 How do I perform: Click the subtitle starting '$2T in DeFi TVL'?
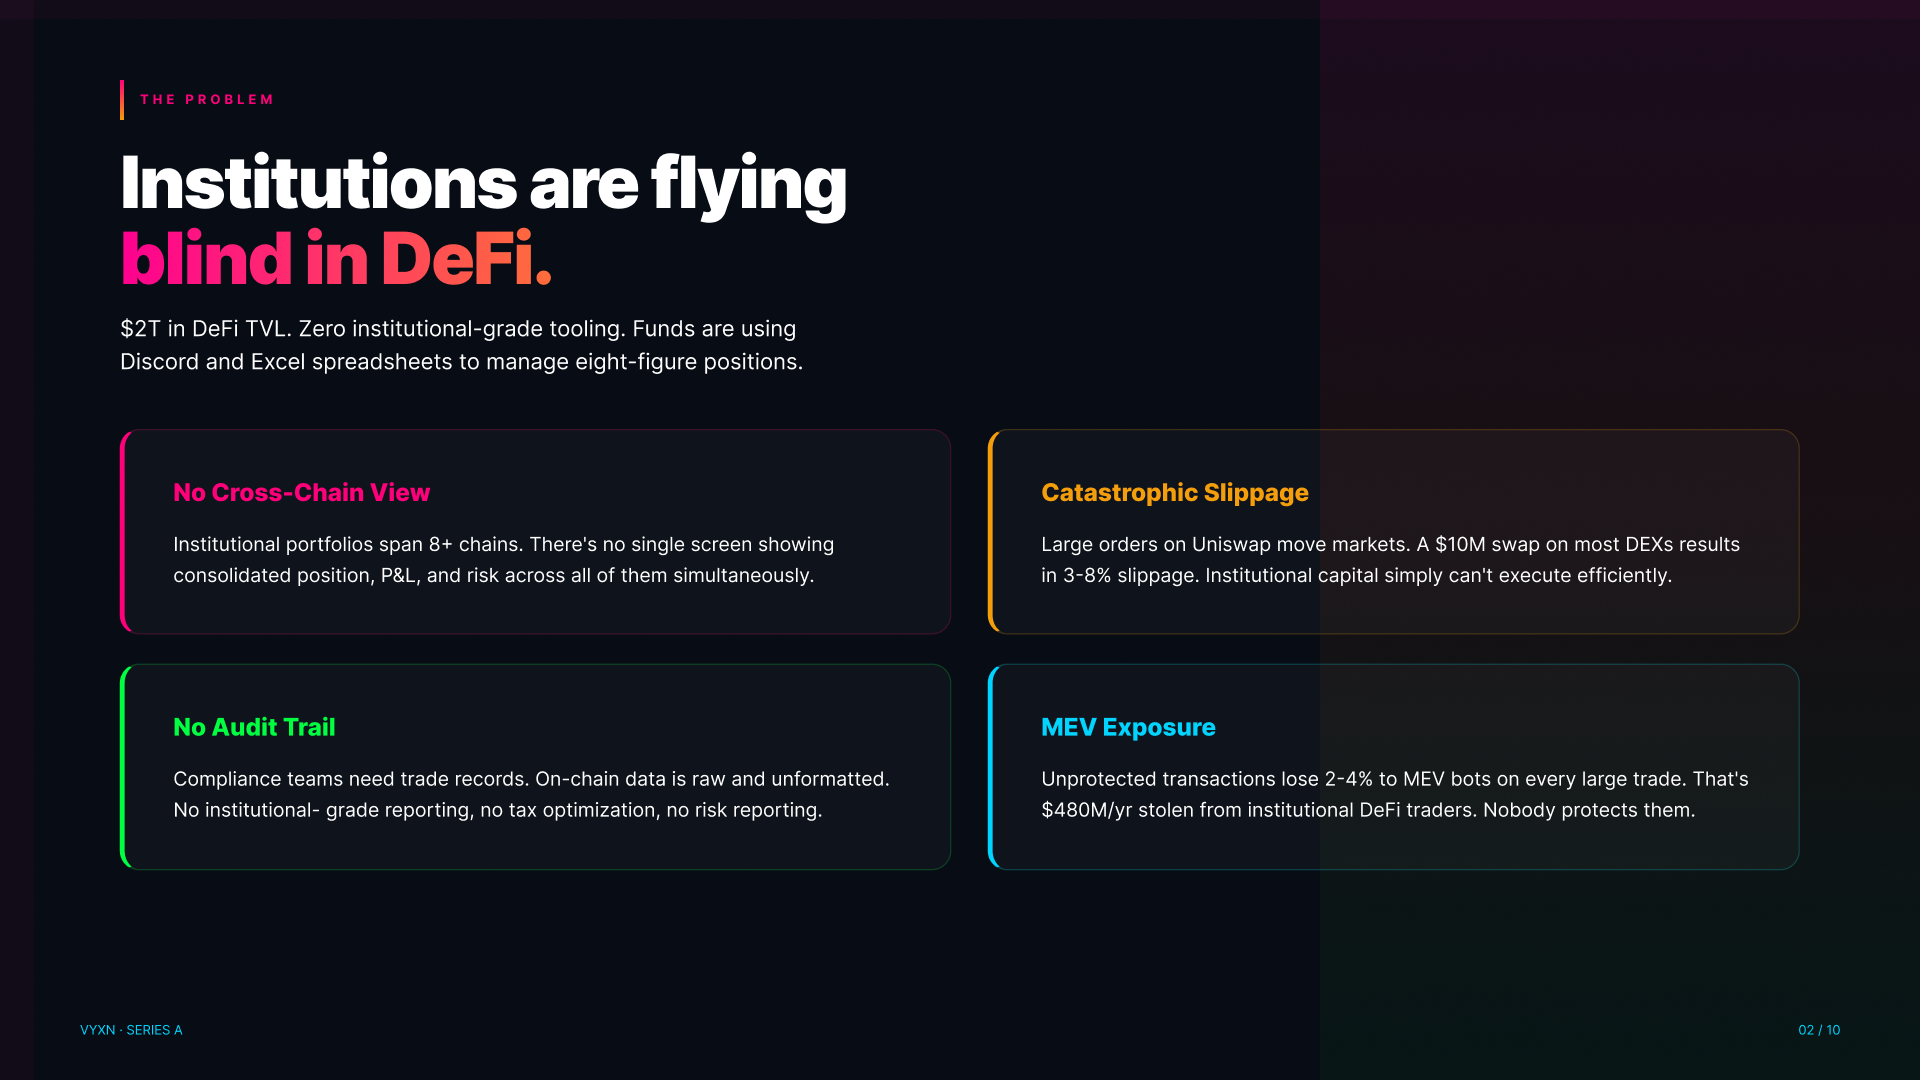click(x=461, y=345)
